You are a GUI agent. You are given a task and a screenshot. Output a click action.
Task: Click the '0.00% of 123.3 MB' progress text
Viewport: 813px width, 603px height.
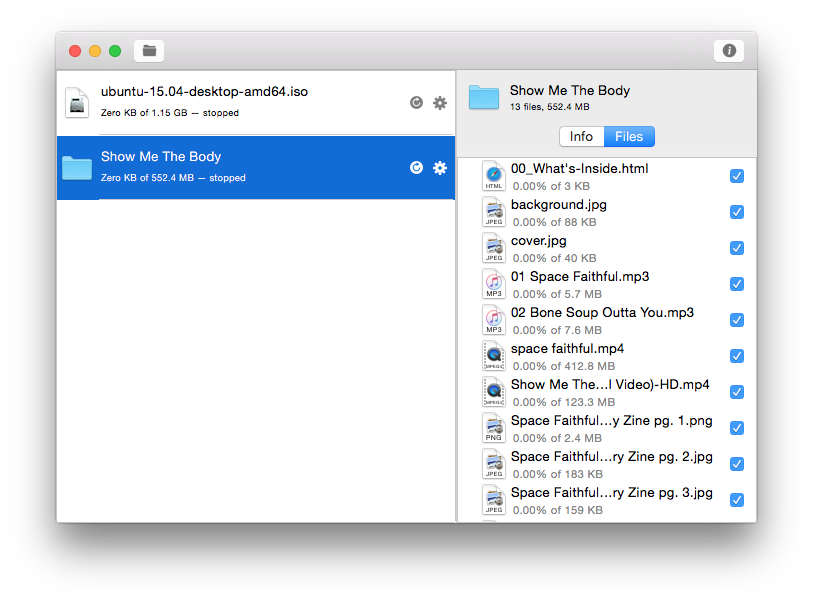[x=564, y=402]
